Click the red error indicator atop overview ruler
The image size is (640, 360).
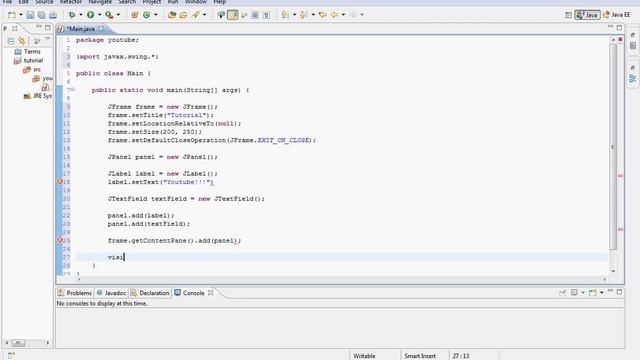point(620,40)
